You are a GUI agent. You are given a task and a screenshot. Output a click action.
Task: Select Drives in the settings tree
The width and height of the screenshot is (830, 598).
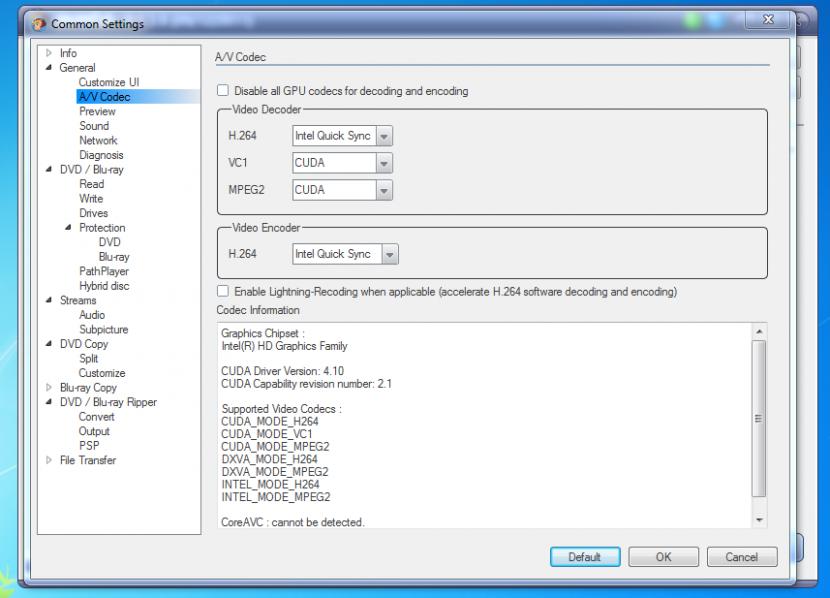(x=94, y=213)
